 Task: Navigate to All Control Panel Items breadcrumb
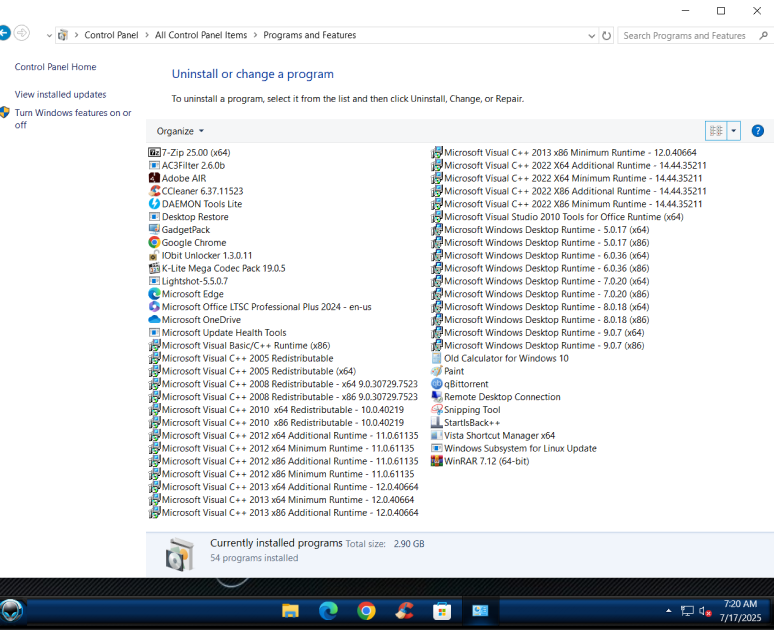coord(201,35)
